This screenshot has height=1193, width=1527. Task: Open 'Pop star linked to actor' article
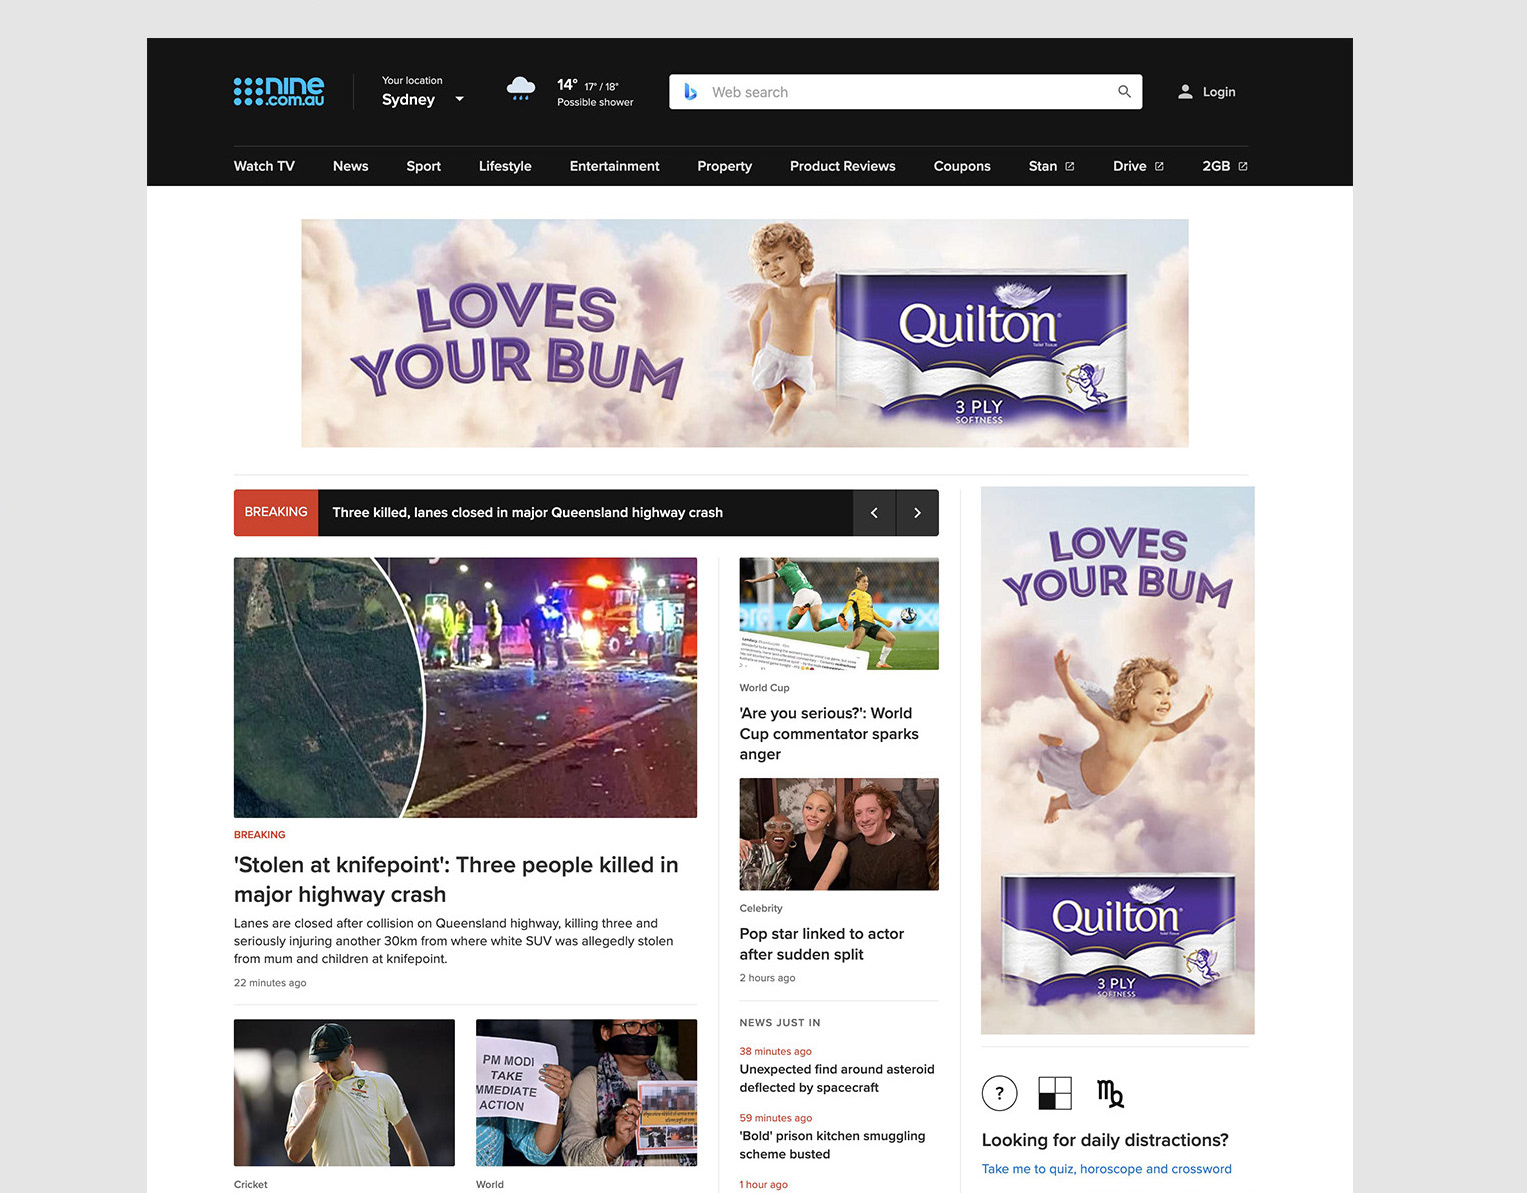(821, 944)
